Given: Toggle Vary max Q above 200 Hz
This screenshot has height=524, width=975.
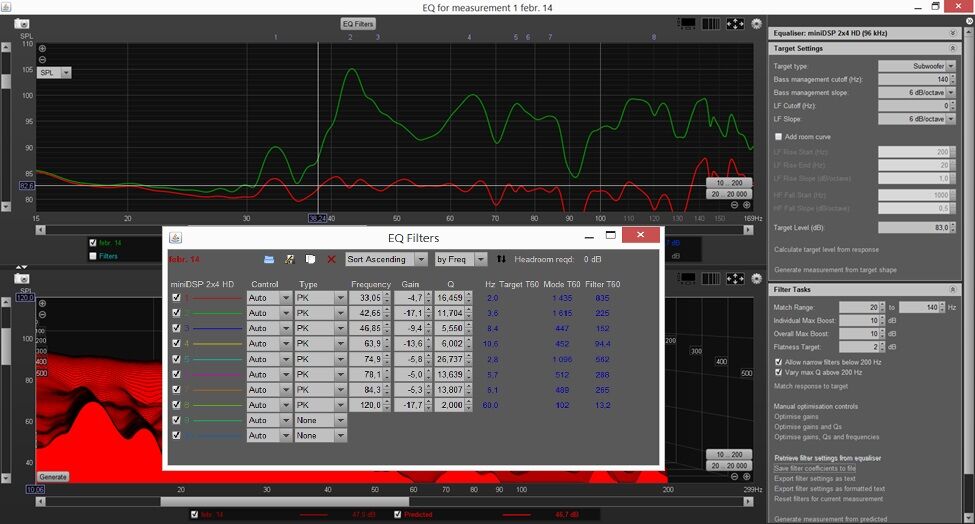Looking at the screenshot, I should coord(778,372).
